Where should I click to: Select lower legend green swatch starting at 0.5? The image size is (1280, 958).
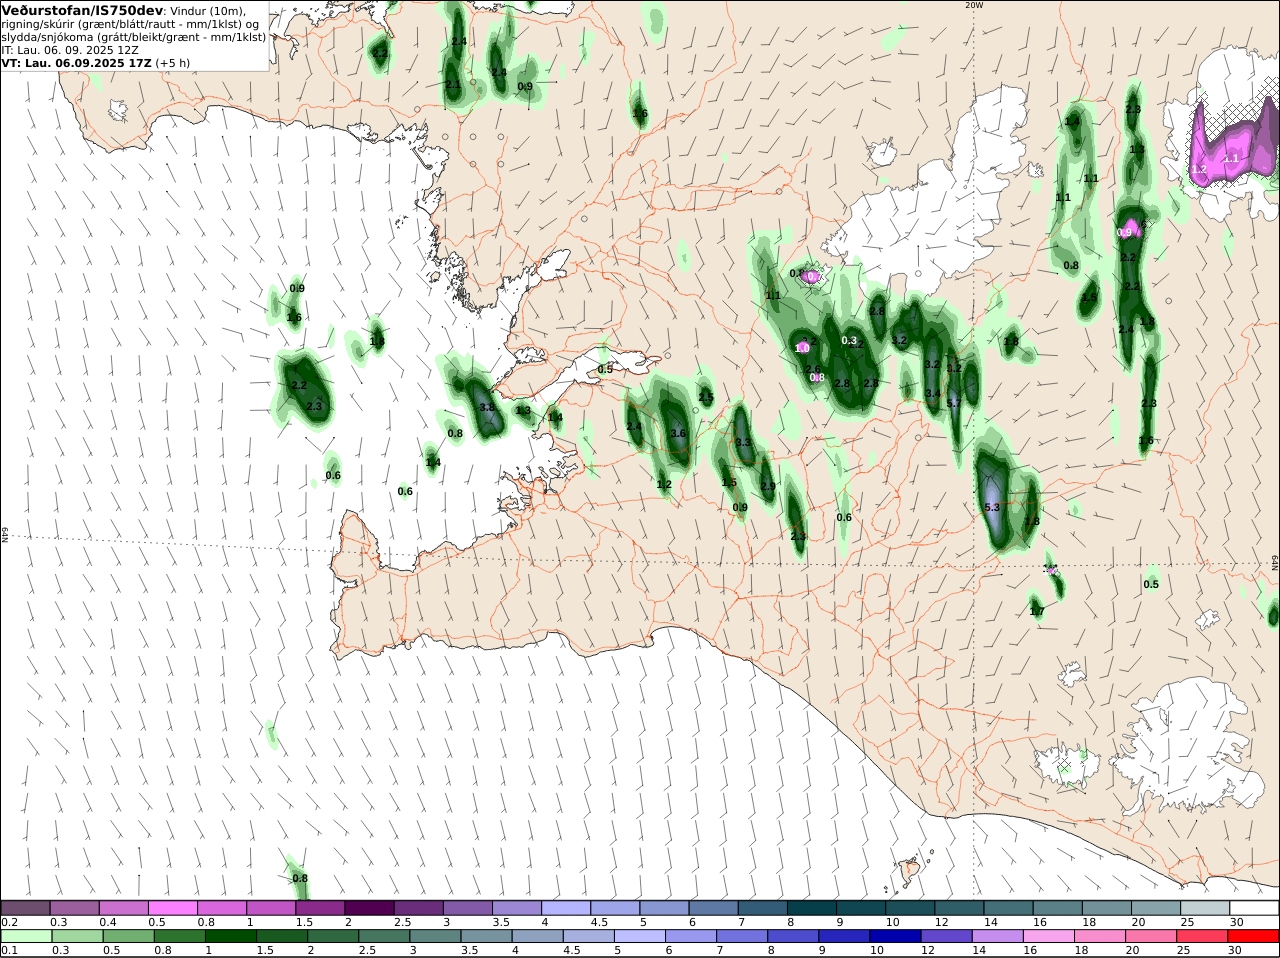tap(128, 937)
